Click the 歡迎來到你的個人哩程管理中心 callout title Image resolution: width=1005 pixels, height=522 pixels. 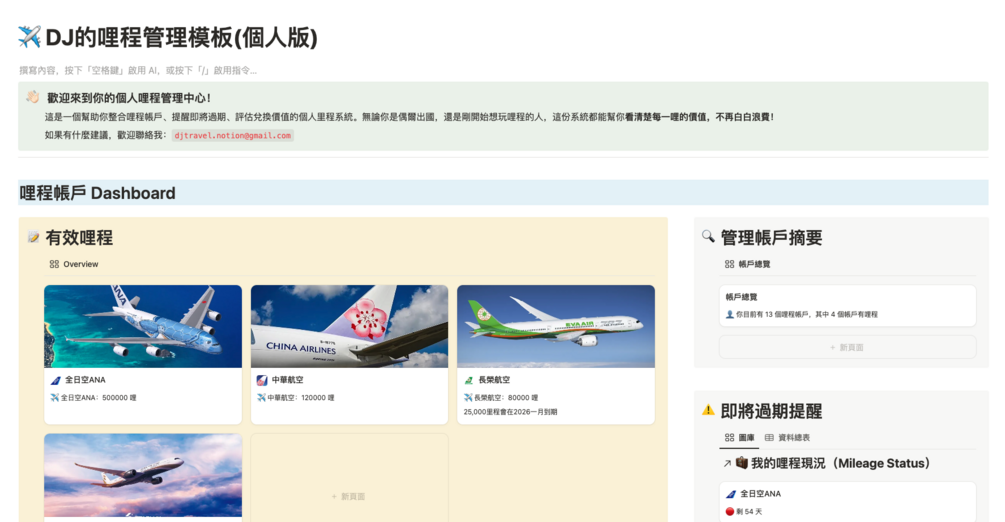pos(129,97)
